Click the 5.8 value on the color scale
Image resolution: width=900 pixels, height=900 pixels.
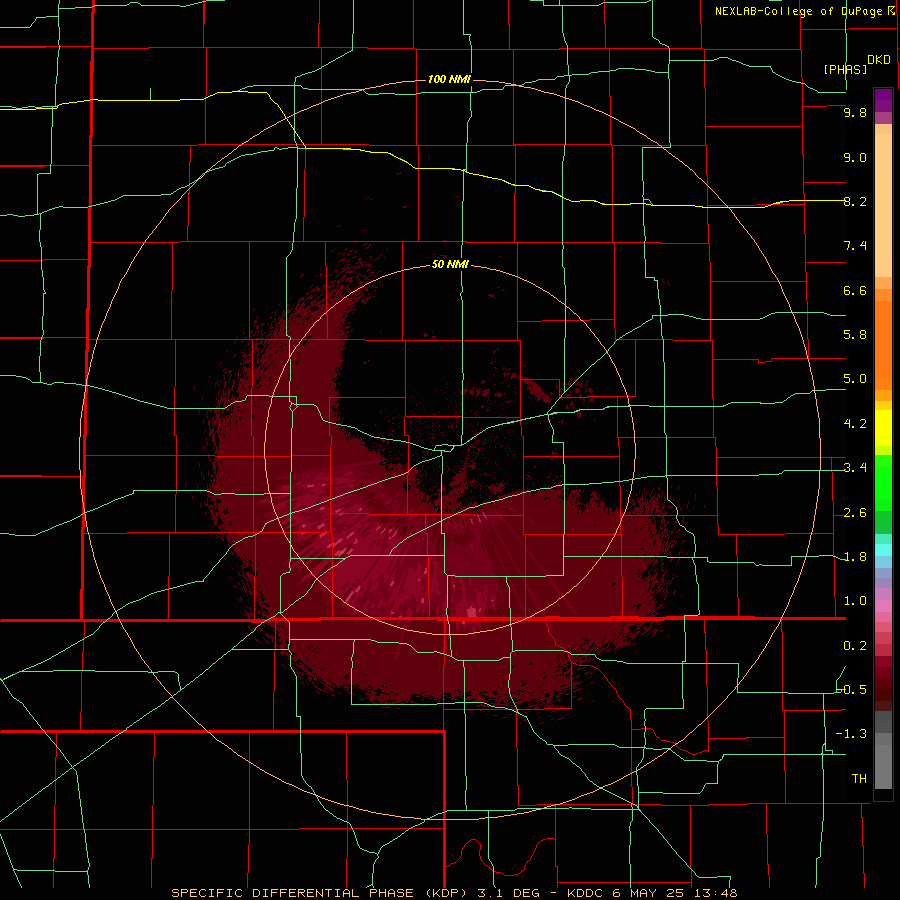coord(855,335)
